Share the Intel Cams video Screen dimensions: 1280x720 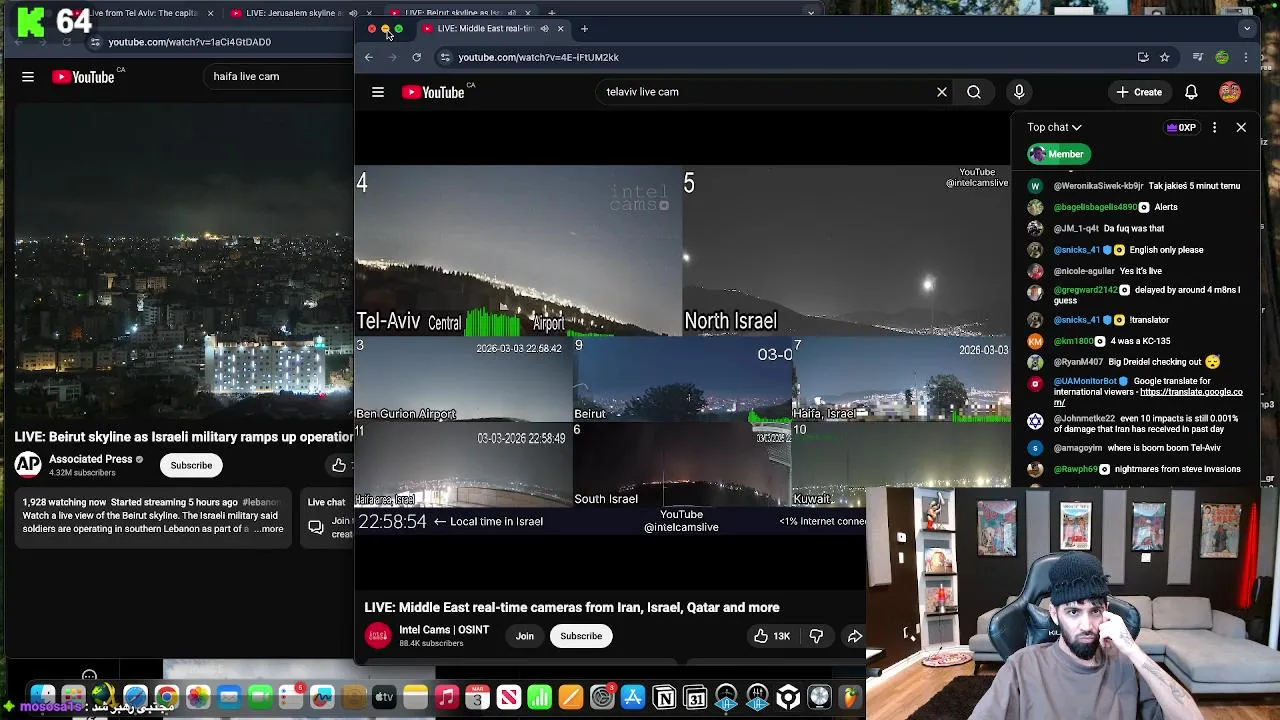tap(854, 636)
